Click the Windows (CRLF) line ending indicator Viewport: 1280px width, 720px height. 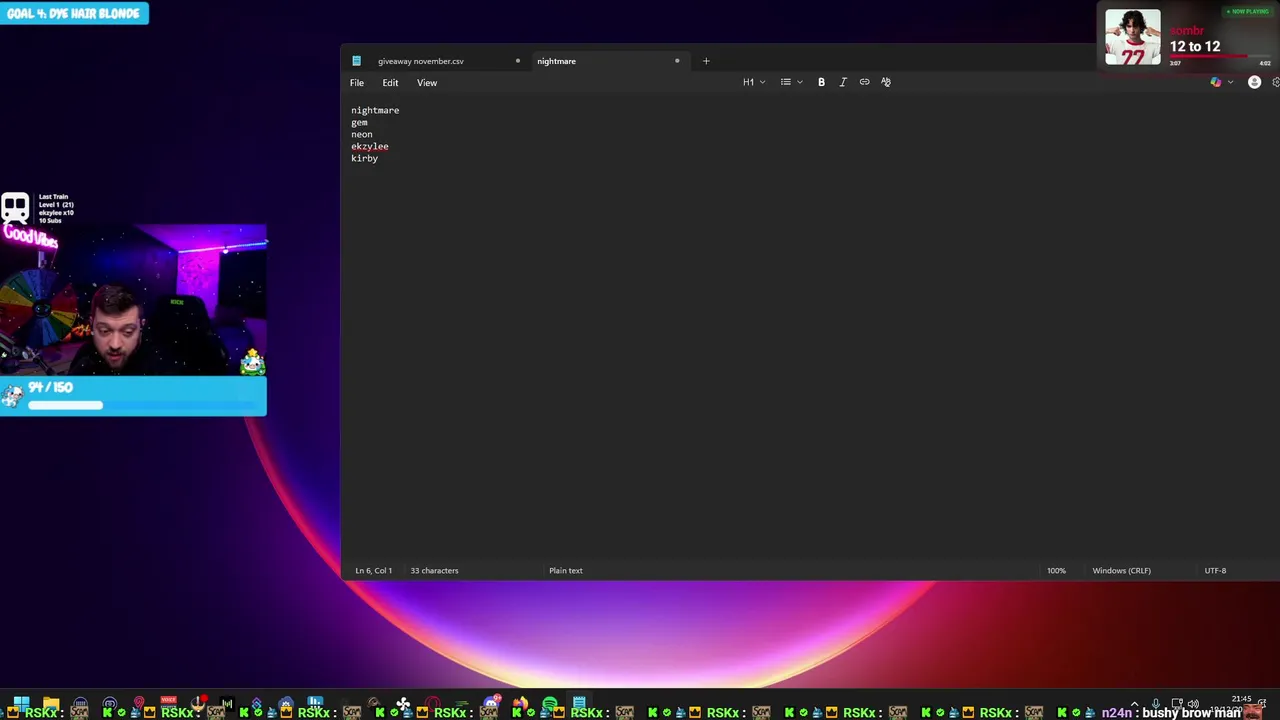click(x=1121, y=570)
